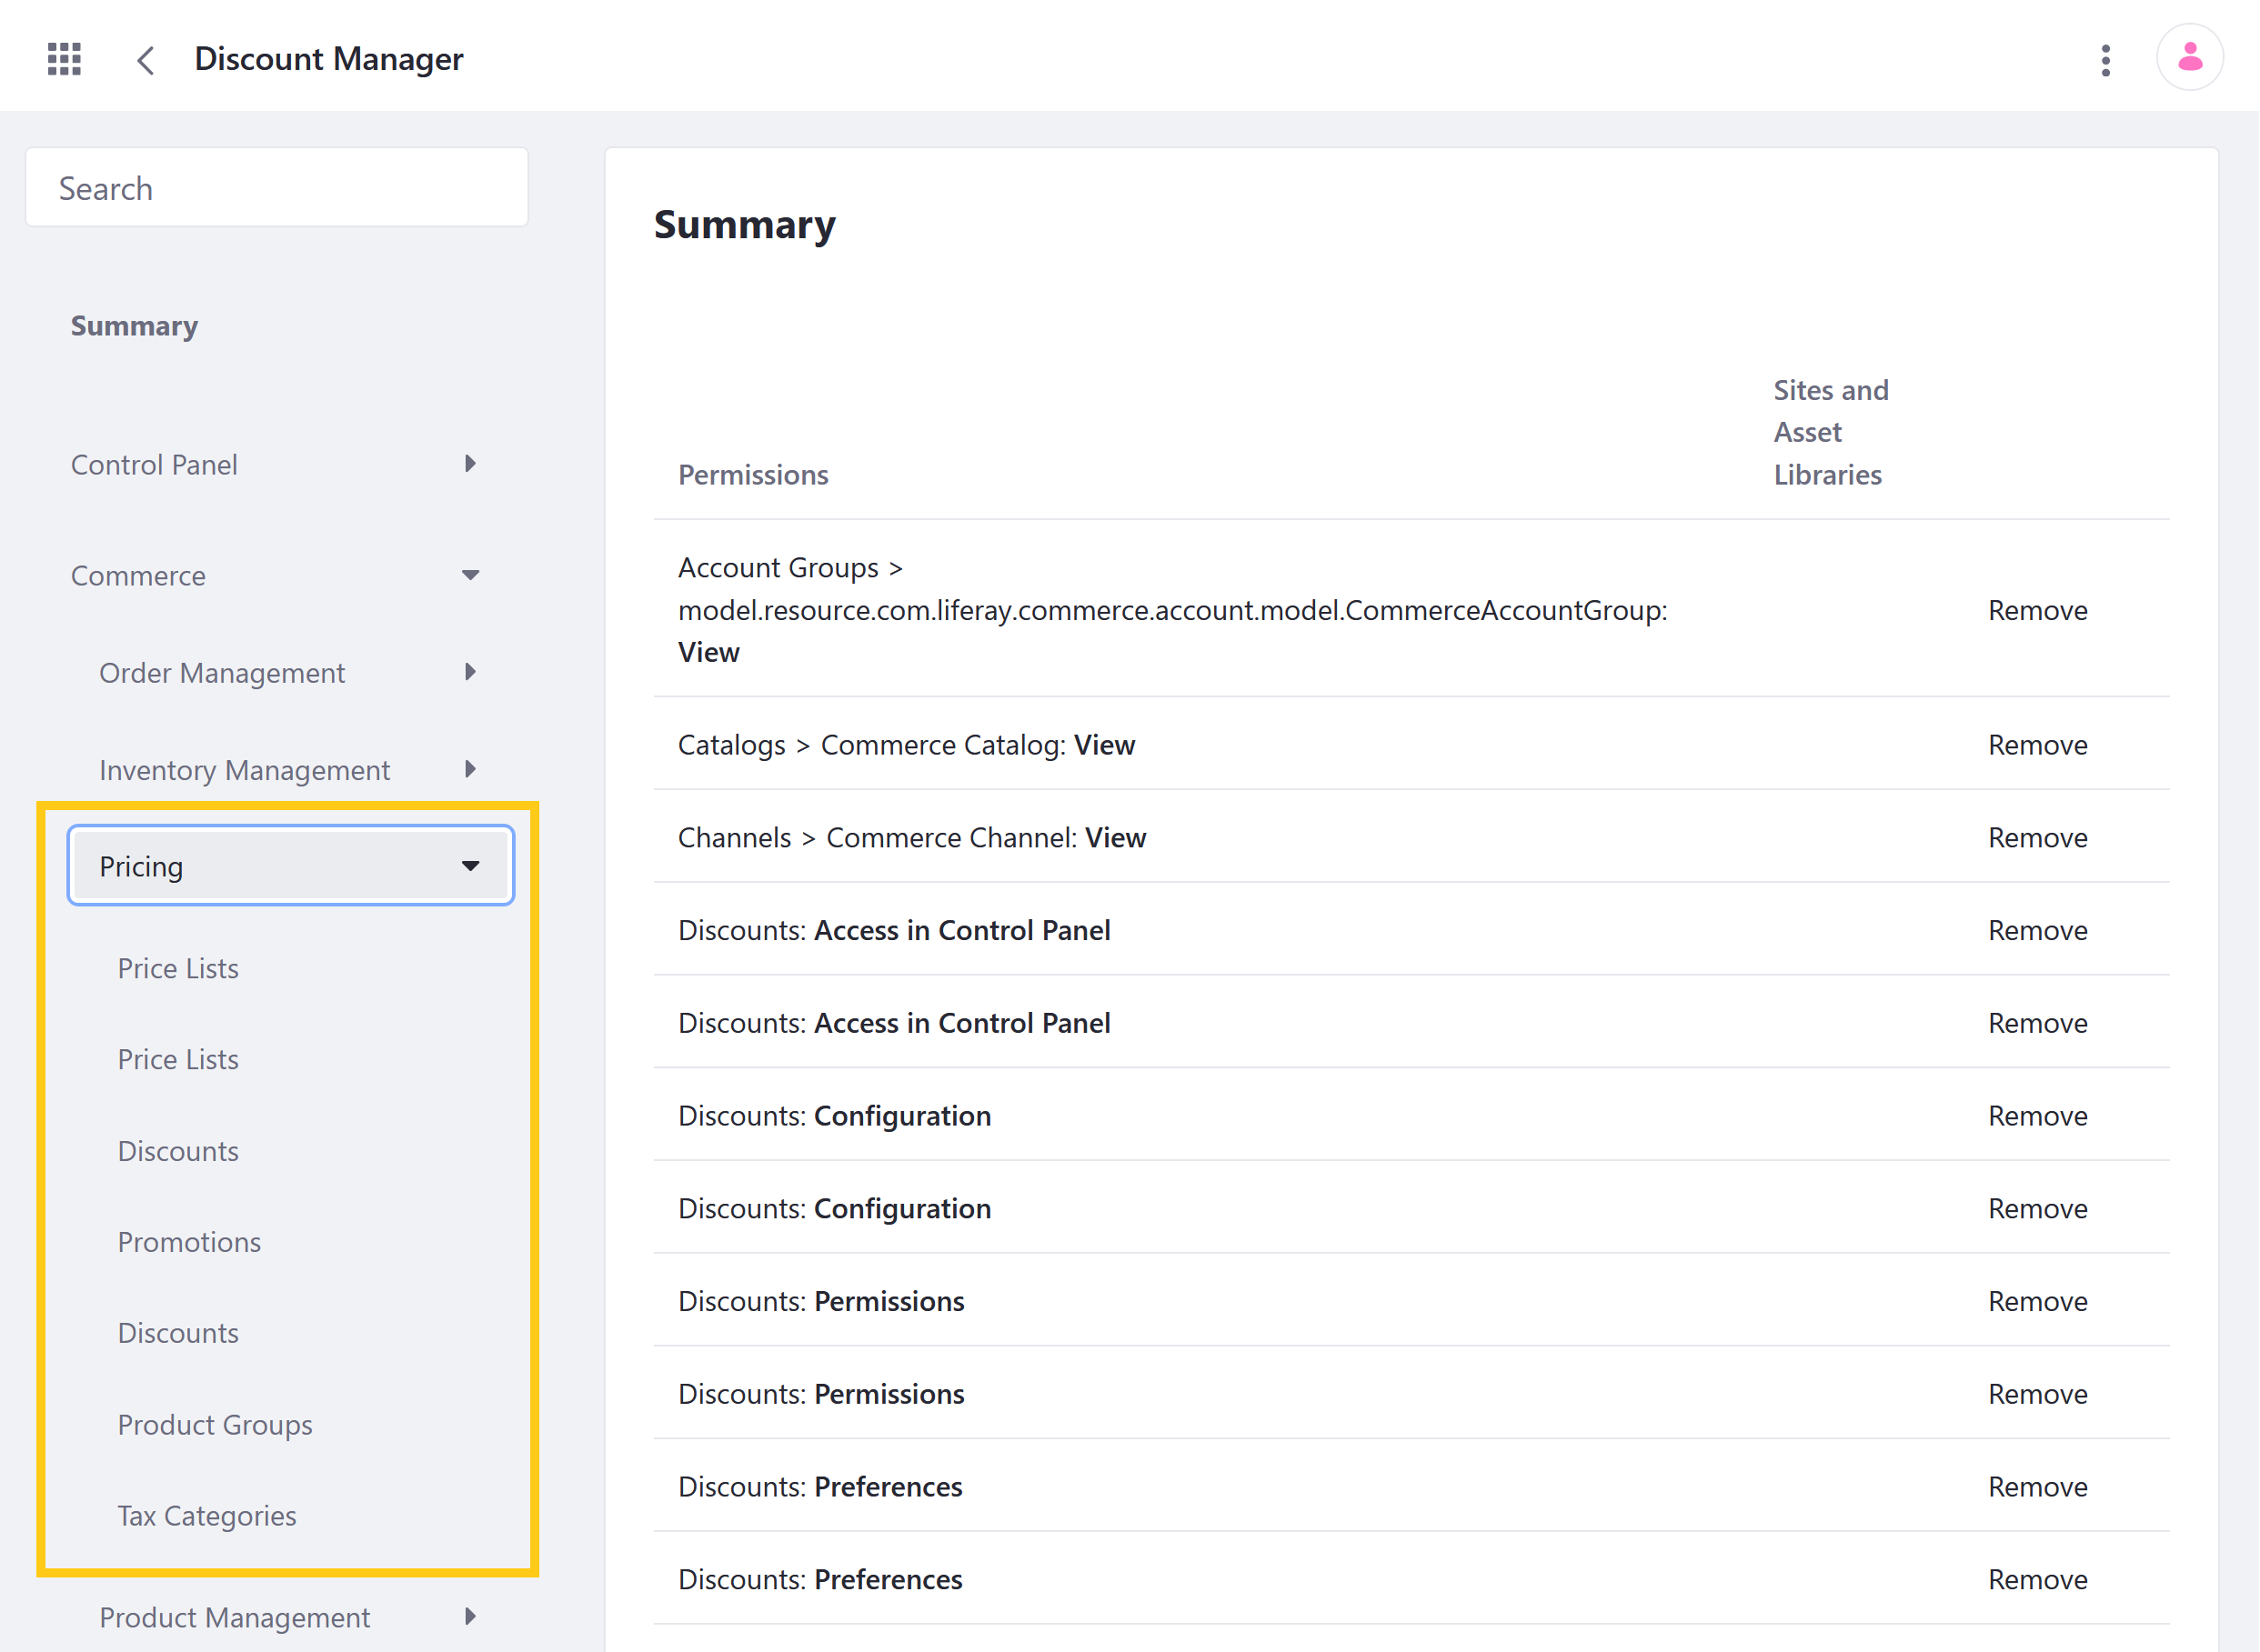Select Discounts from Pricing submenu
The width and height of the screenshot is (2260, 1652).
click(x=176, y=1148)
